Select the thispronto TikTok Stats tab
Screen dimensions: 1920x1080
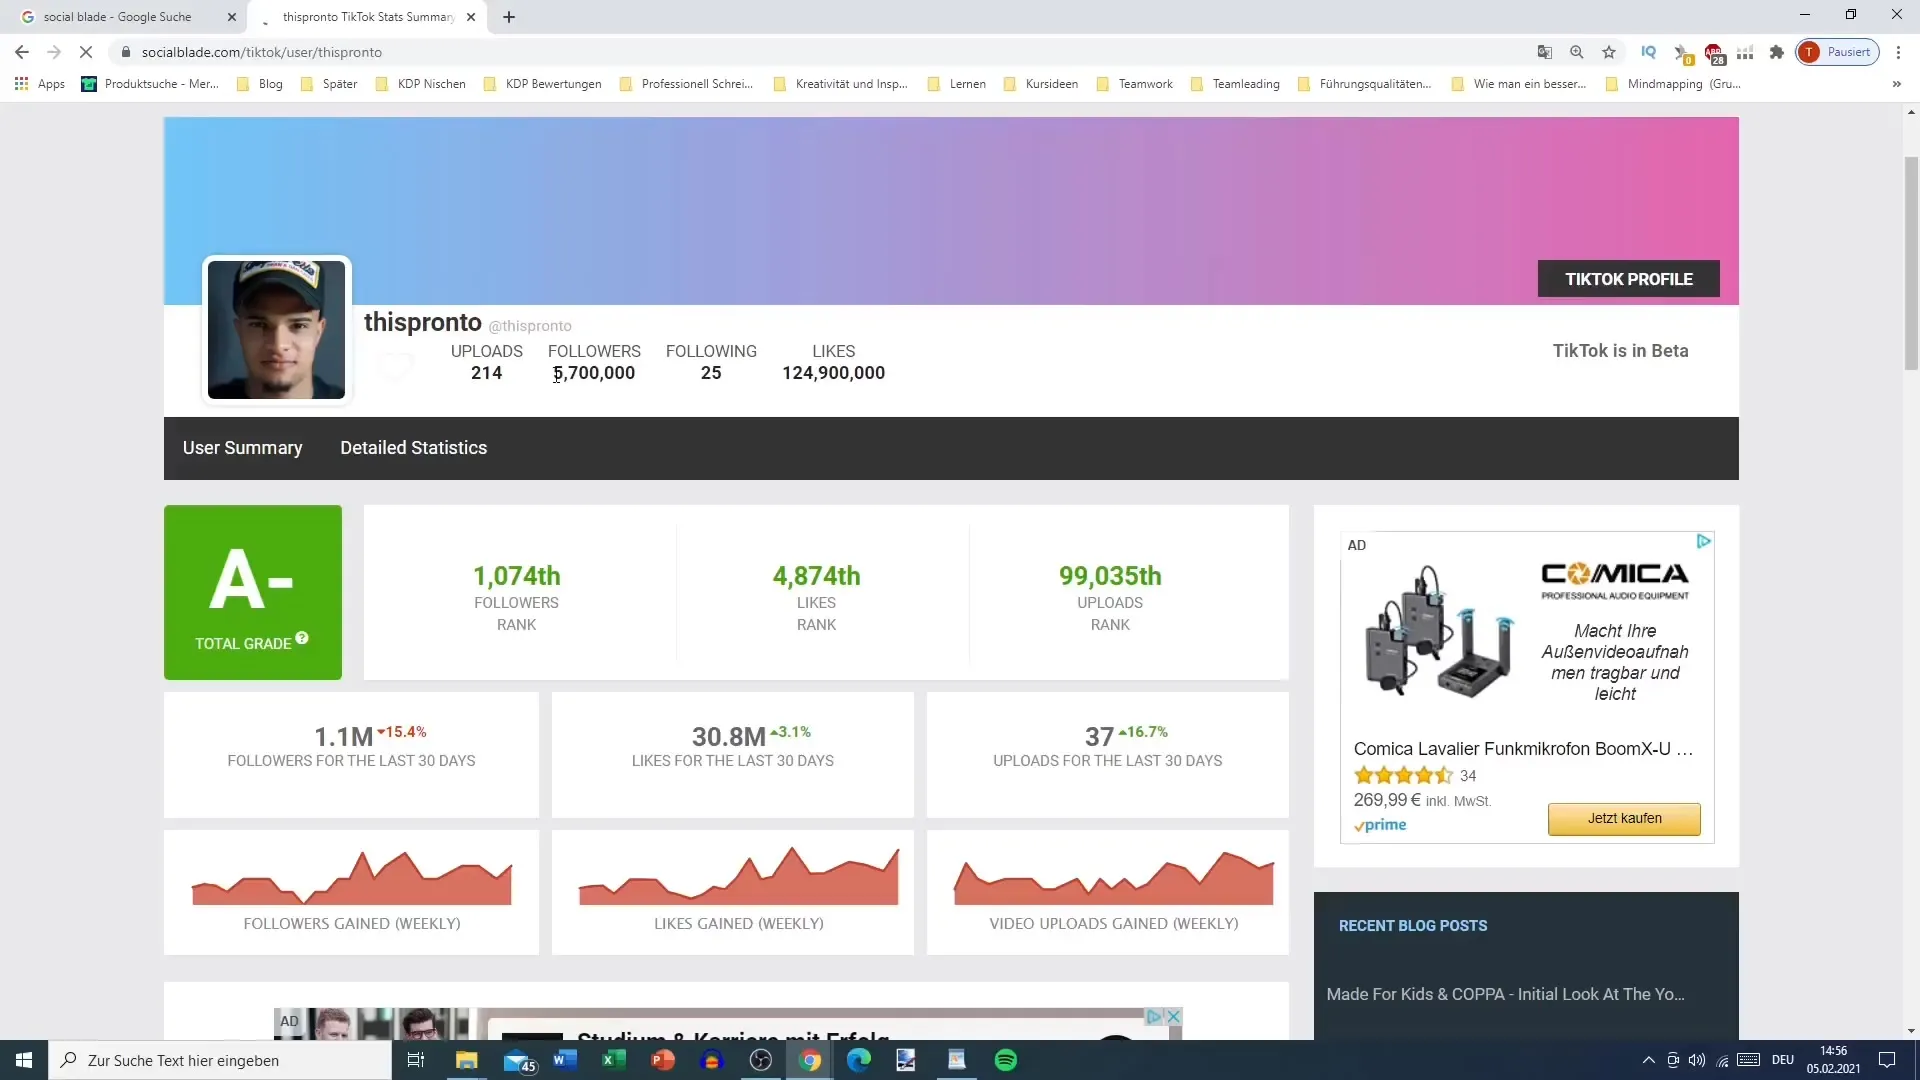tap(367, 17)
